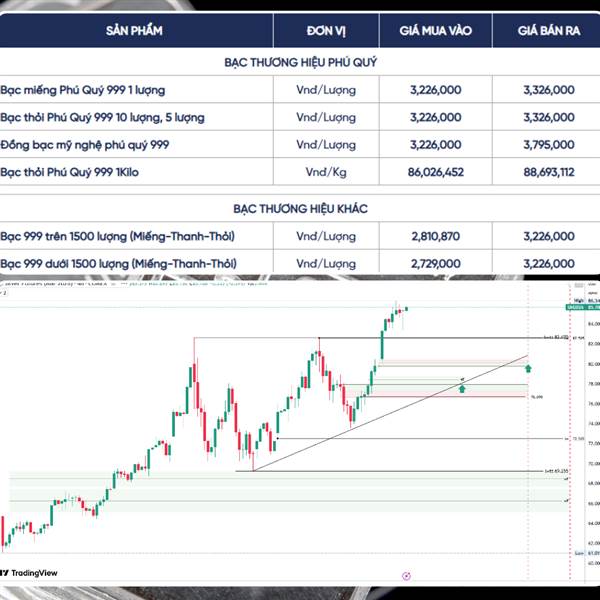Click the sell price 88,693,112
The width and height of the screenshot is (600, 600).
tap(549, 172)
